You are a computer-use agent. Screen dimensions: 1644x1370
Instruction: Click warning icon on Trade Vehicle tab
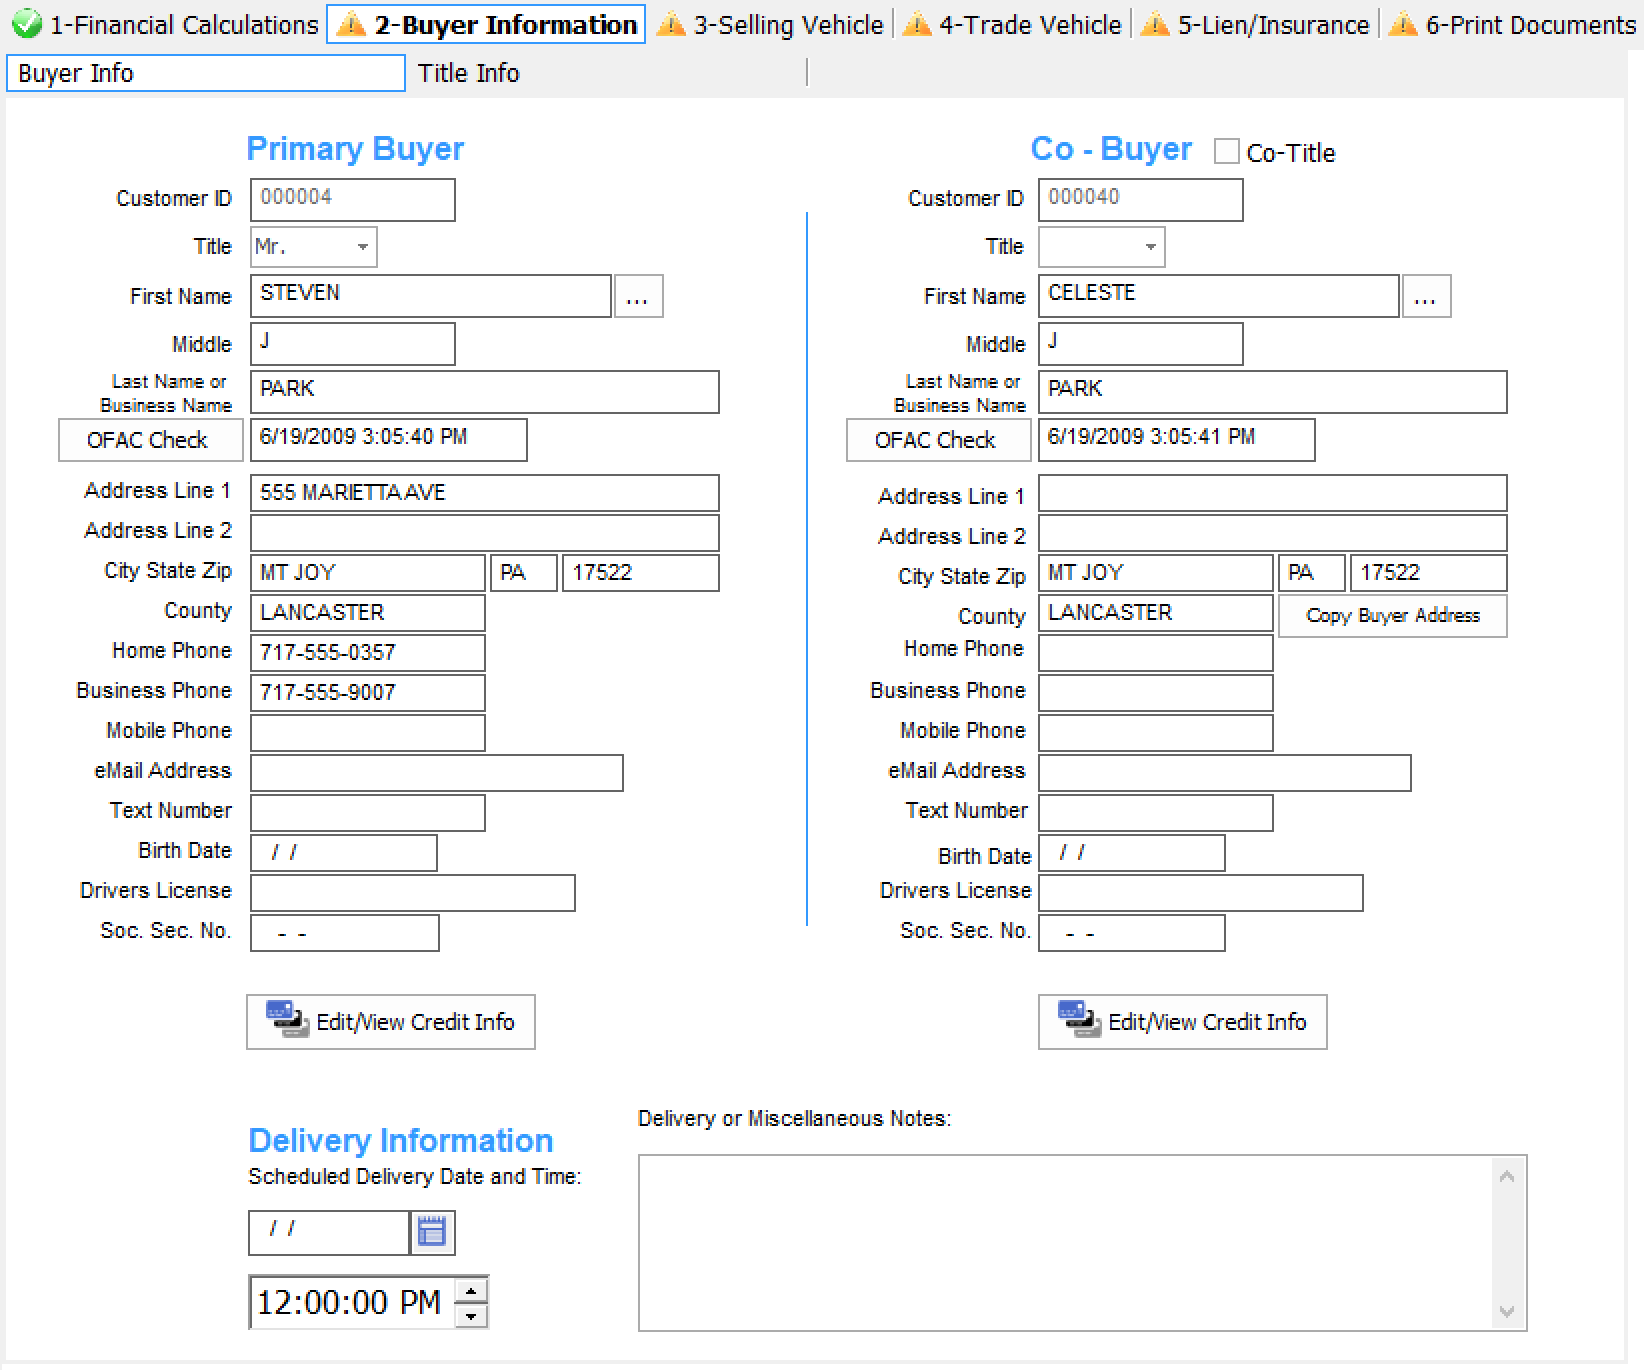point(917,24)
